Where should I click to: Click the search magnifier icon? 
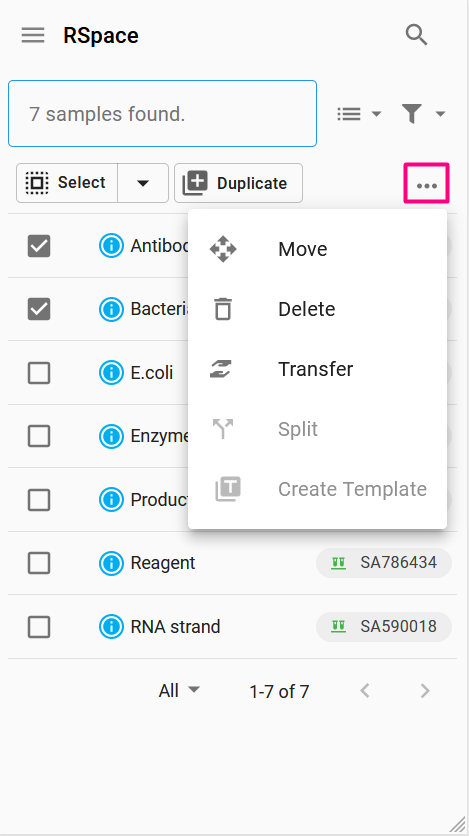416,35
